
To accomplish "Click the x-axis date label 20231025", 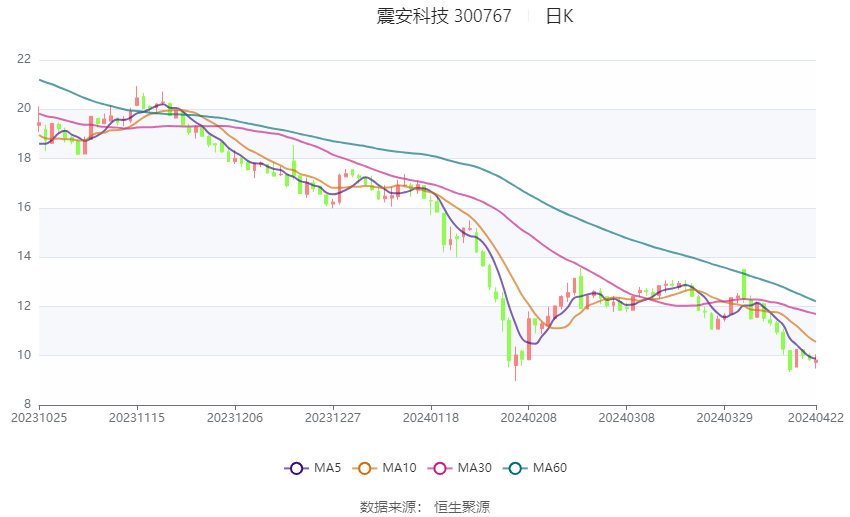I will (39, 418).
